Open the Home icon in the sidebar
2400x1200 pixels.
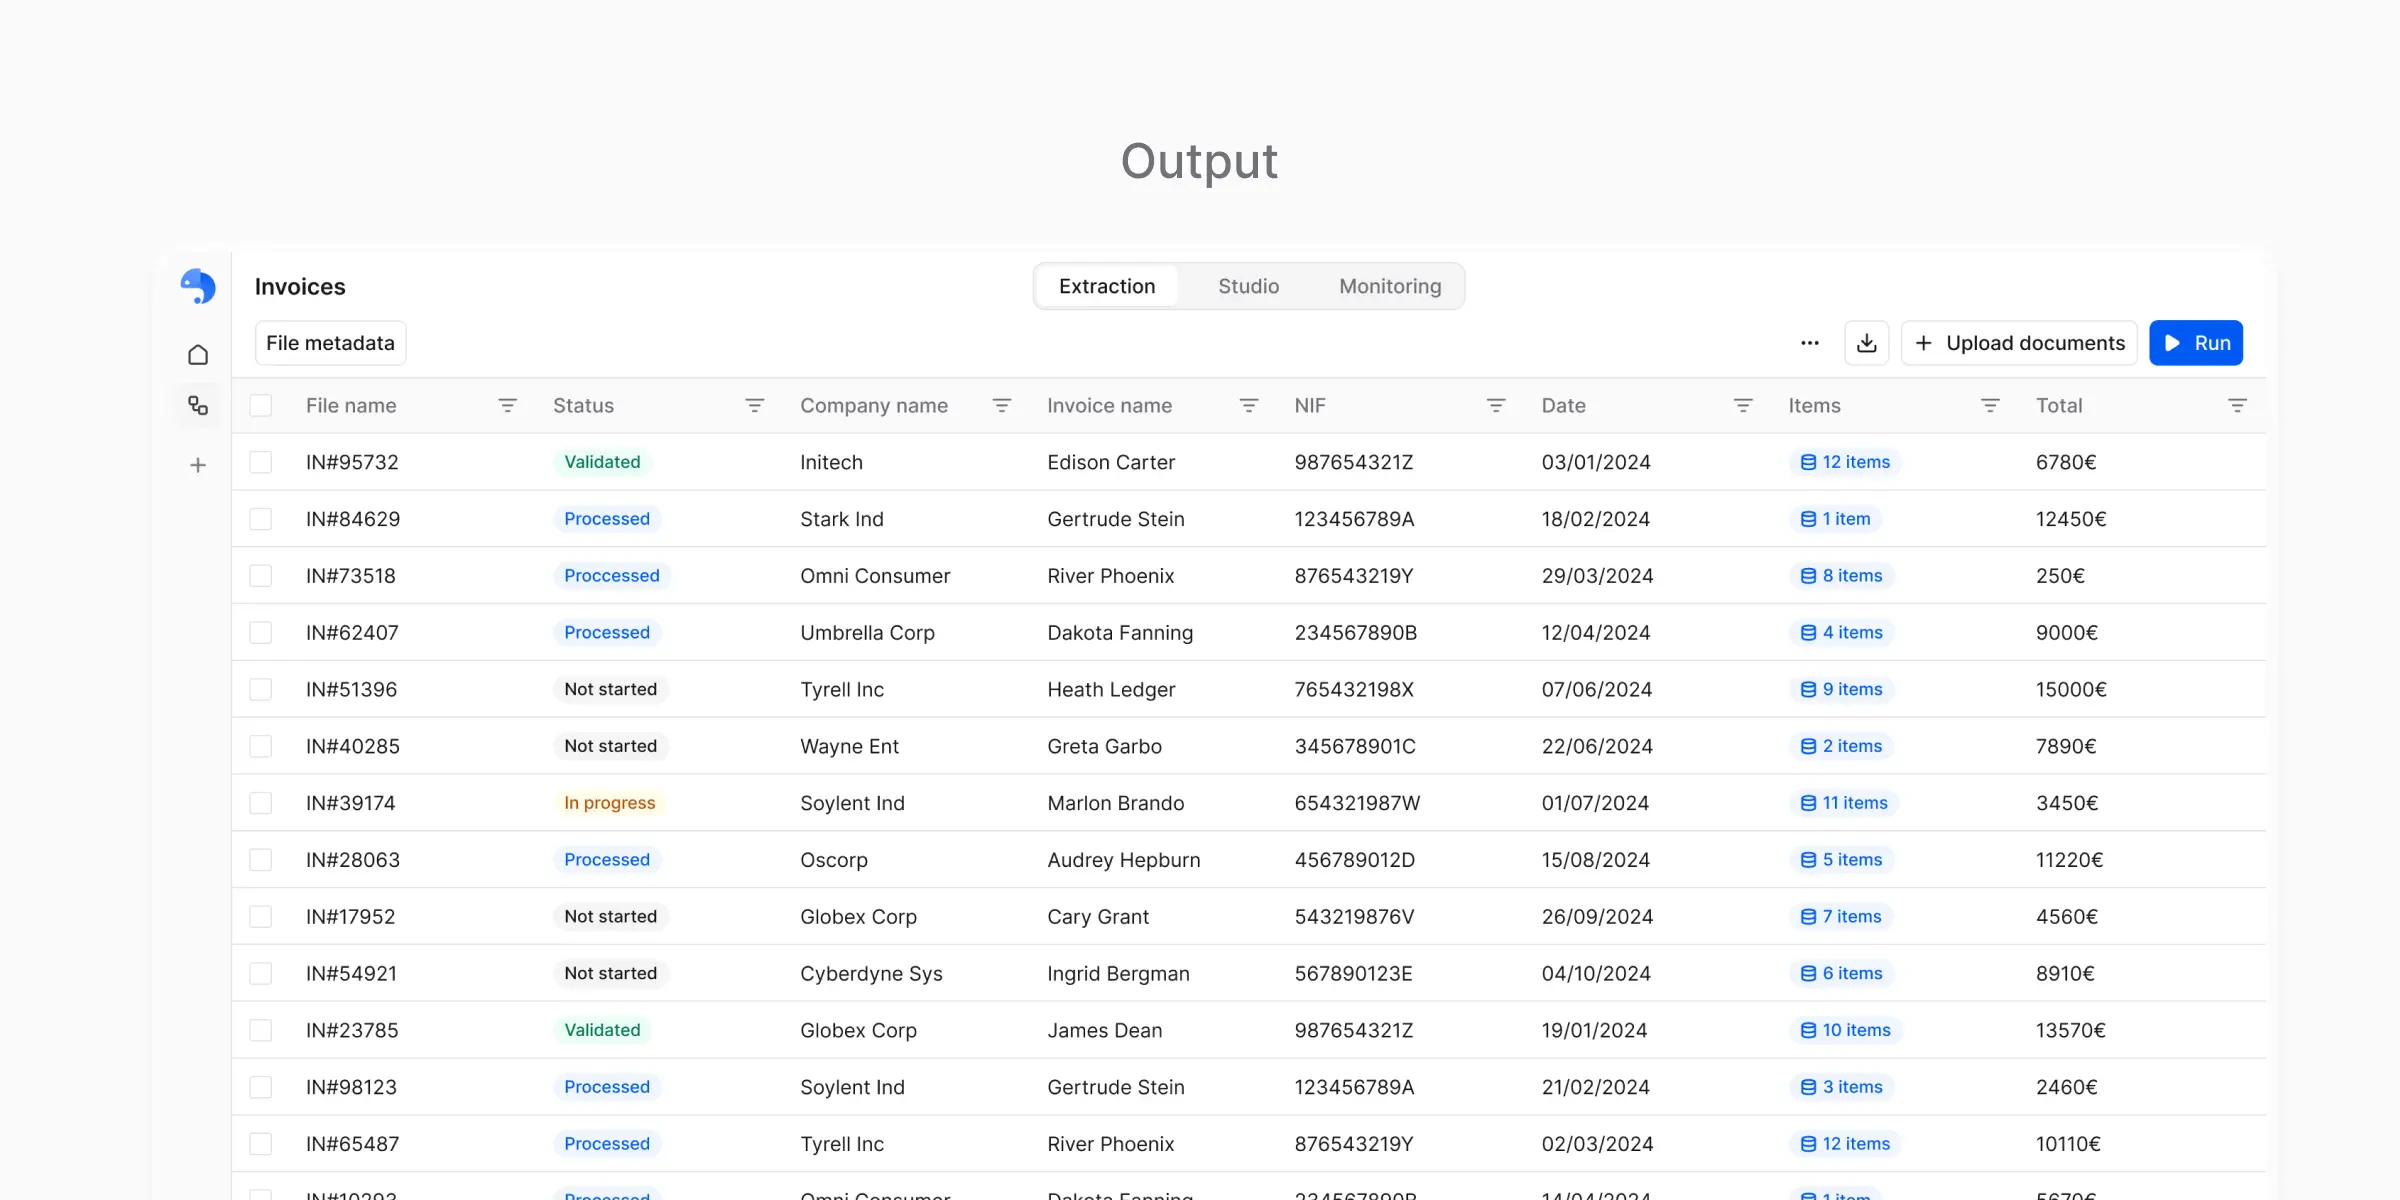click(197, 354)
